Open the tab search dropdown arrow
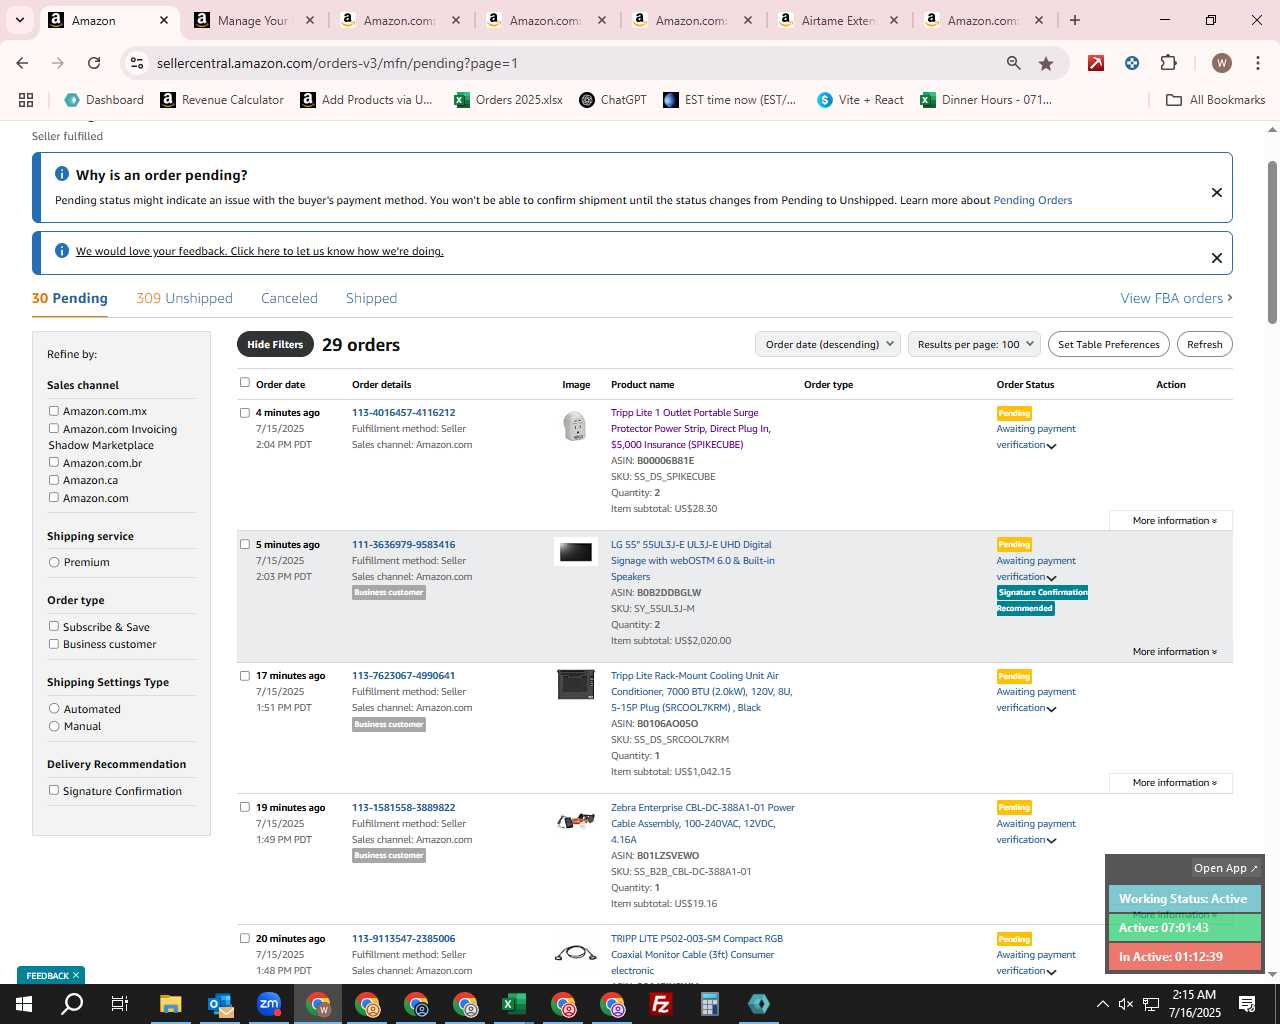The height and width of the screenshot is (1024, 1280). (20, 20)
